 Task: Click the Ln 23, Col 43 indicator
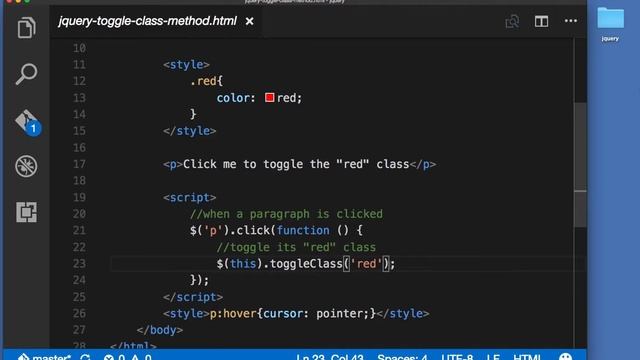pos(330,357)
